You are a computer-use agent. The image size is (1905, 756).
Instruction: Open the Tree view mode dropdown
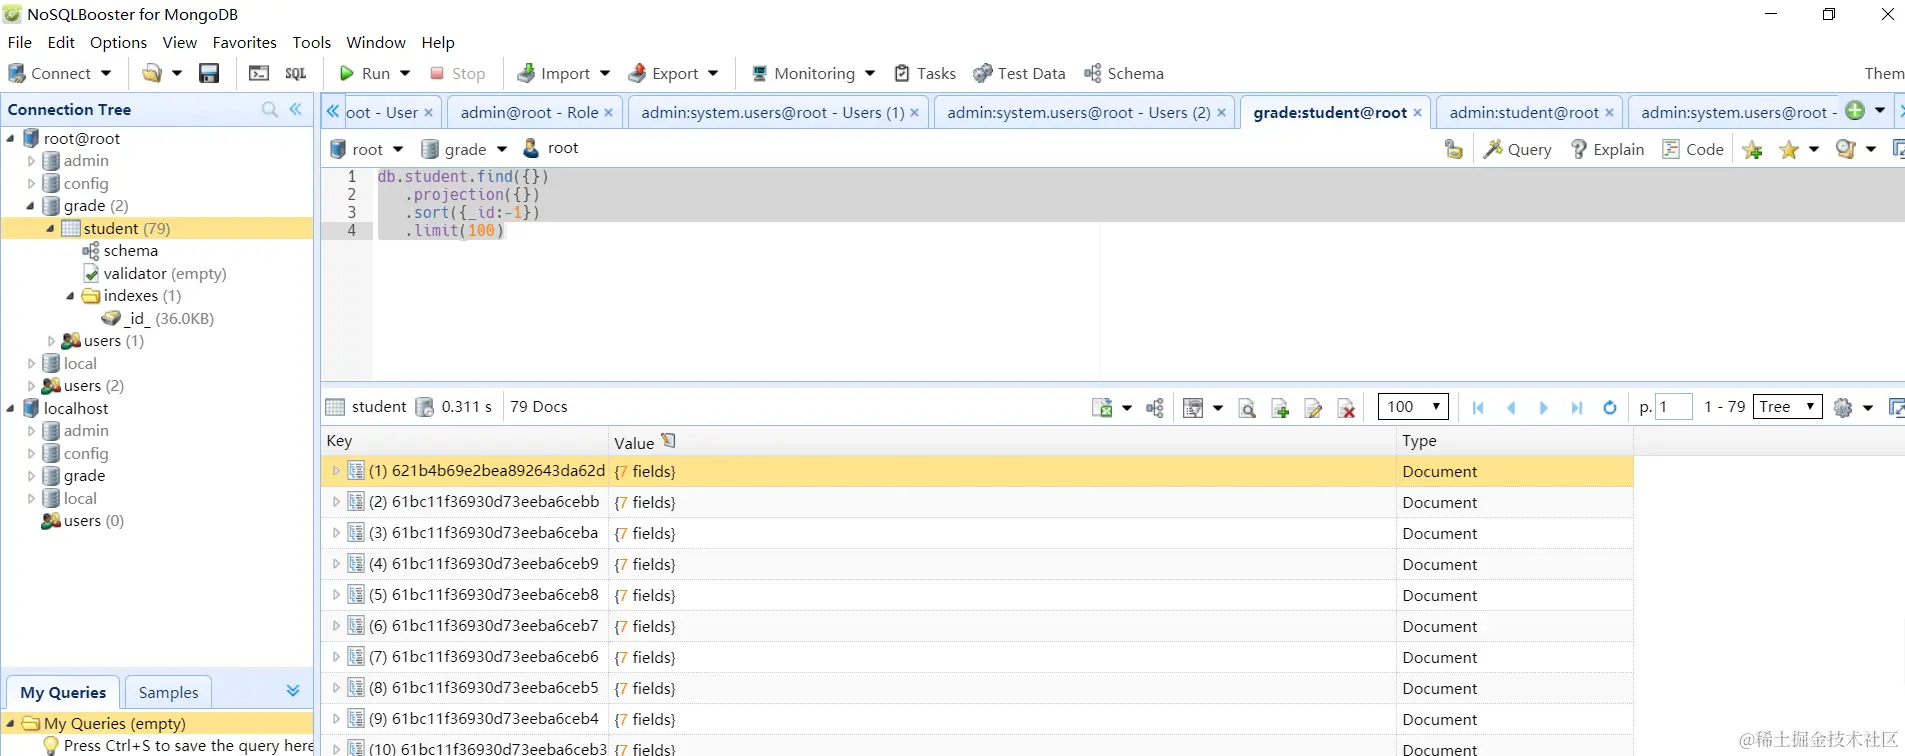point(1788,406)
